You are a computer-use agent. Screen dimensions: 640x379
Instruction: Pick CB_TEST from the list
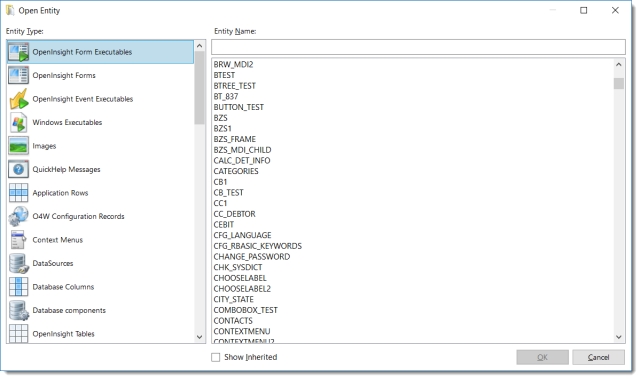point(229,193)
